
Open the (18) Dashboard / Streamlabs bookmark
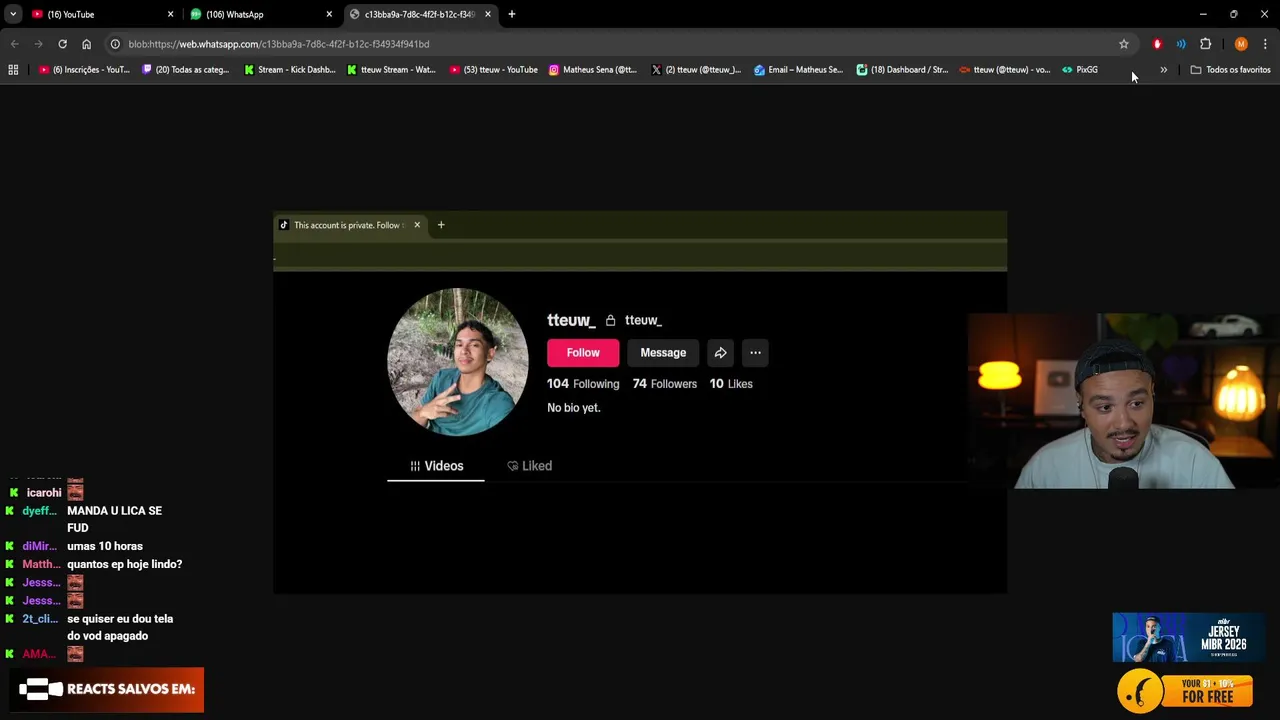pyautogui.click(x=902, y=70)
